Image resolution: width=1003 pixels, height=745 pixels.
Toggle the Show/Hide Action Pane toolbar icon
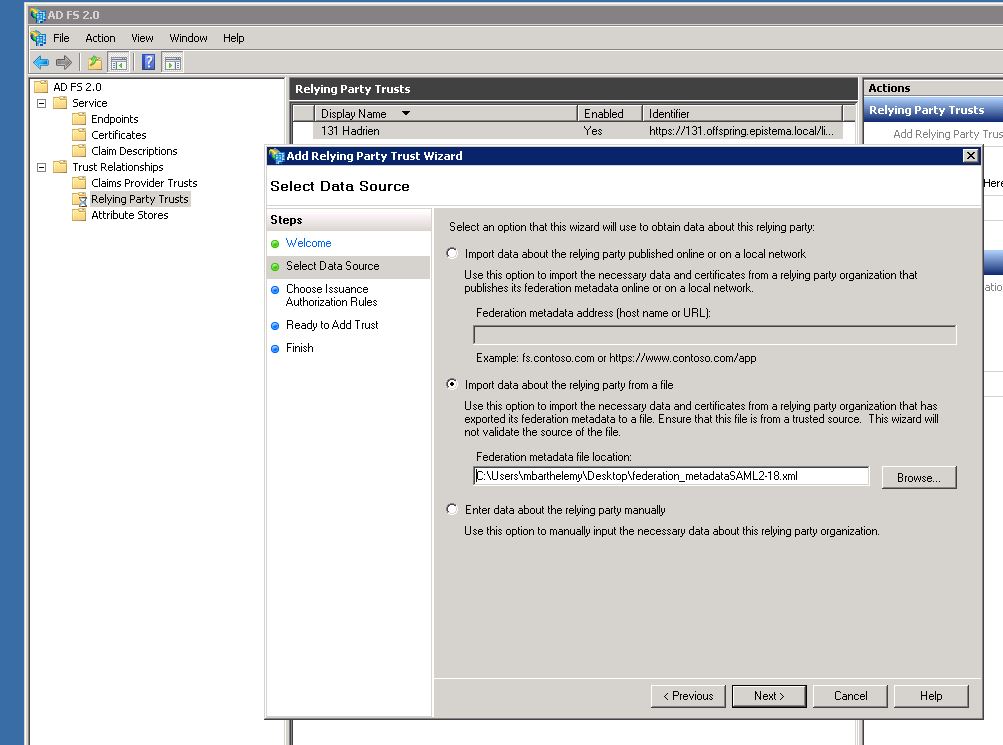click(173, 62)
